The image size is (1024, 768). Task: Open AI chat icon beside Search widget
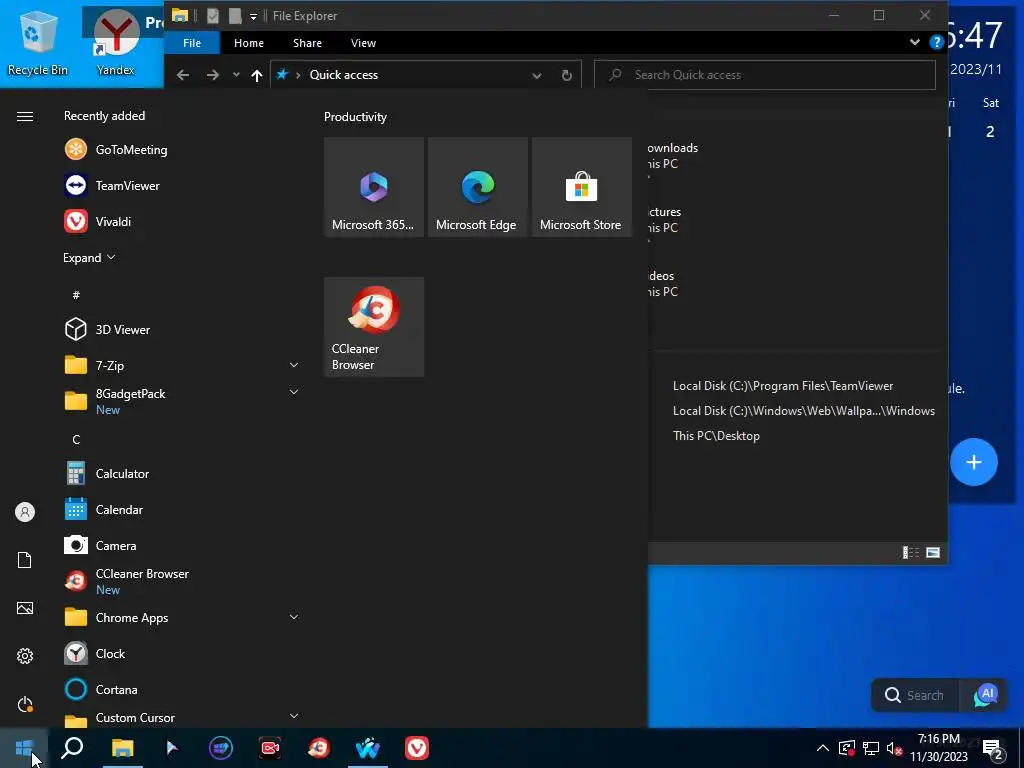point(985,696)
